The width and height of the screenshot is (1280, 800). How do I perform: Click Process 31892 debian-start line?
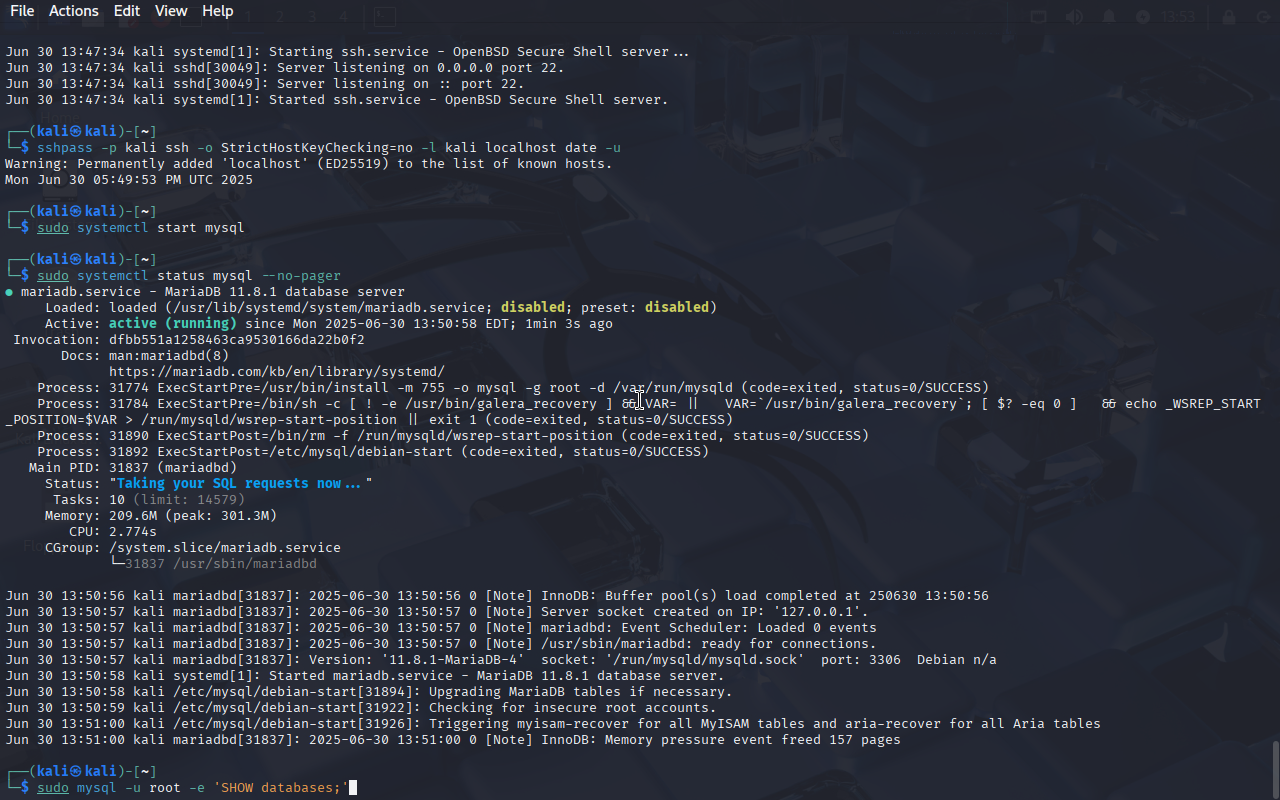click(x=373, y=452)
